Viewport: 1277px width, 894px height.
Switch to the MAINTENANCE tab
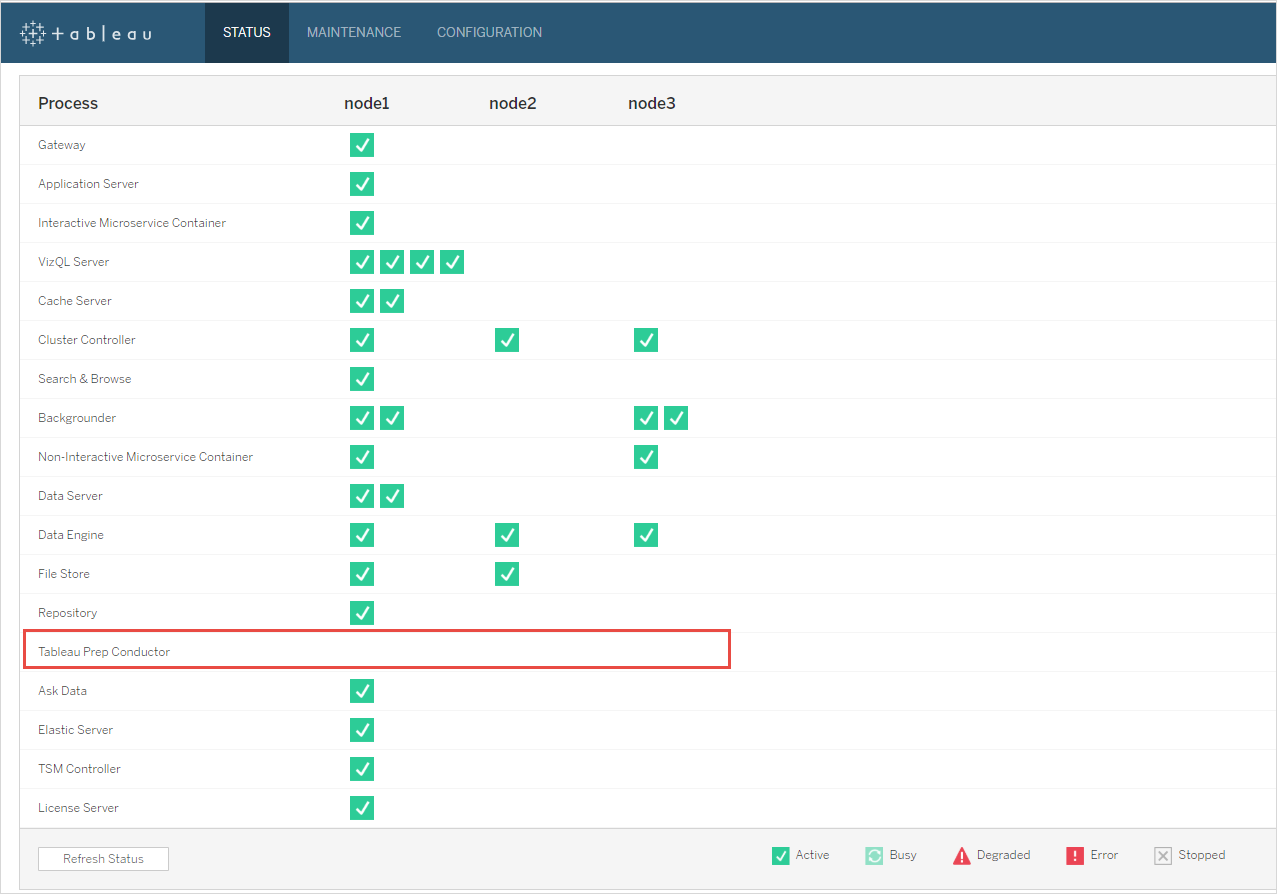coord(354,32)
